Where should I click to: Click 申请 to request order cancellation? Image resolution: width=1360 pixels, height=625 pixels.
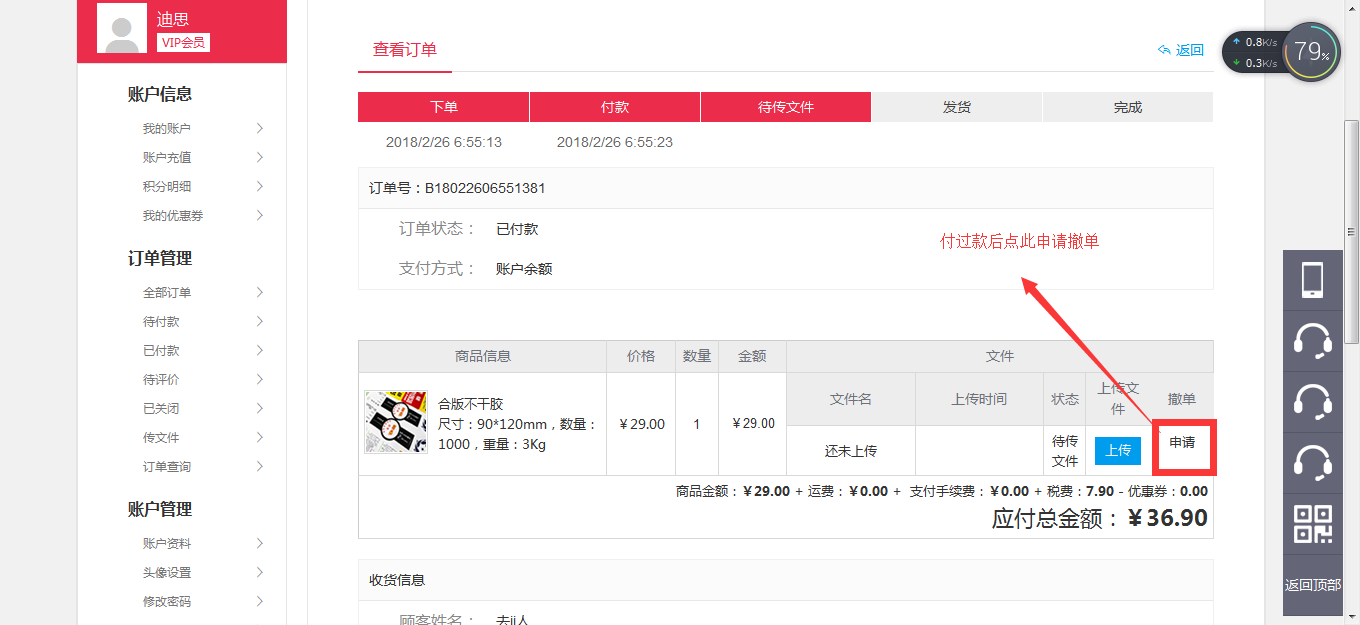(x=1182, y=442)
